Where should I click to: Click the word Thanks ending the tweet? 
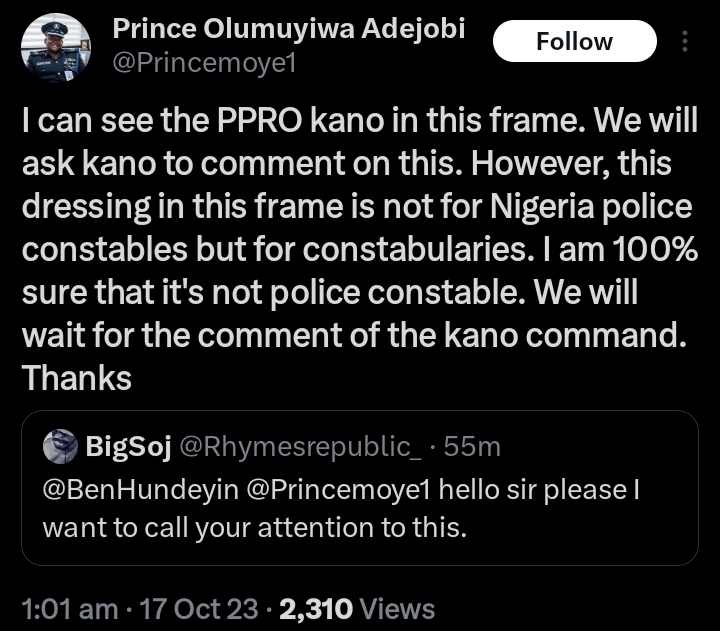[x=76, y=377]
